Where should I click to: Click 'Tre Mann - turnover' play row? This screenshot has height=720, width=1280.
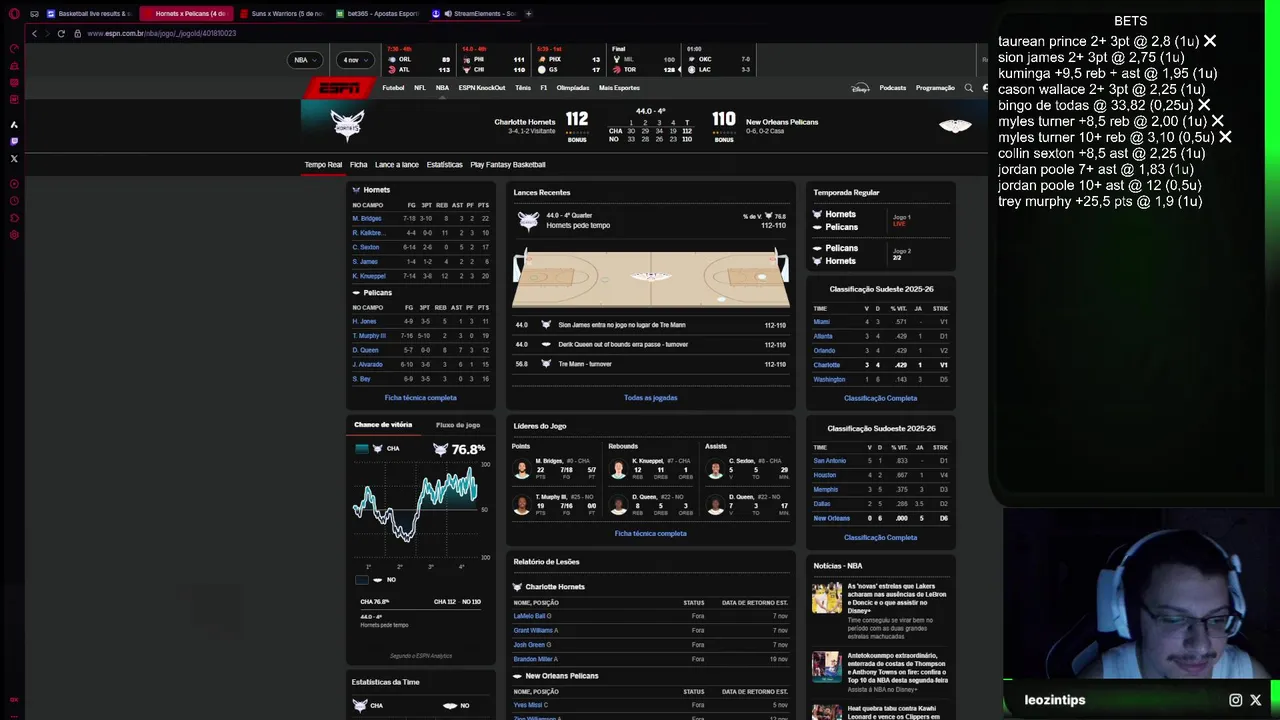(x=651, y=364)
